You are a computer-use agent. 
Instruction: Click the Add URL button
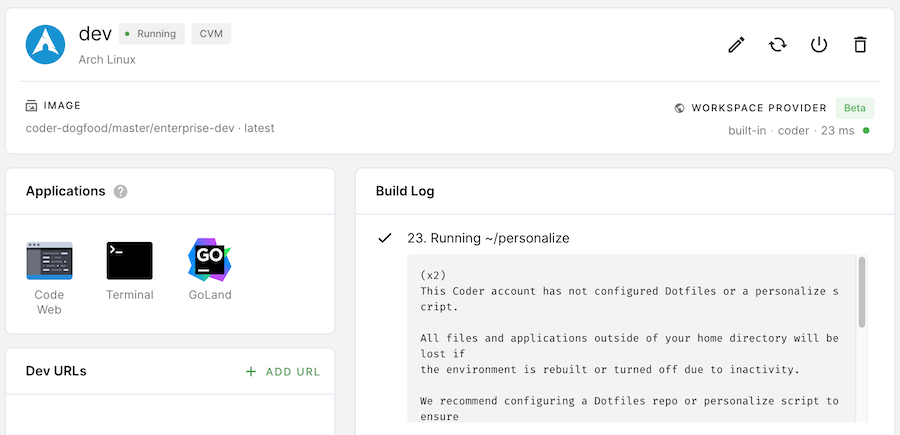[283, 372]
